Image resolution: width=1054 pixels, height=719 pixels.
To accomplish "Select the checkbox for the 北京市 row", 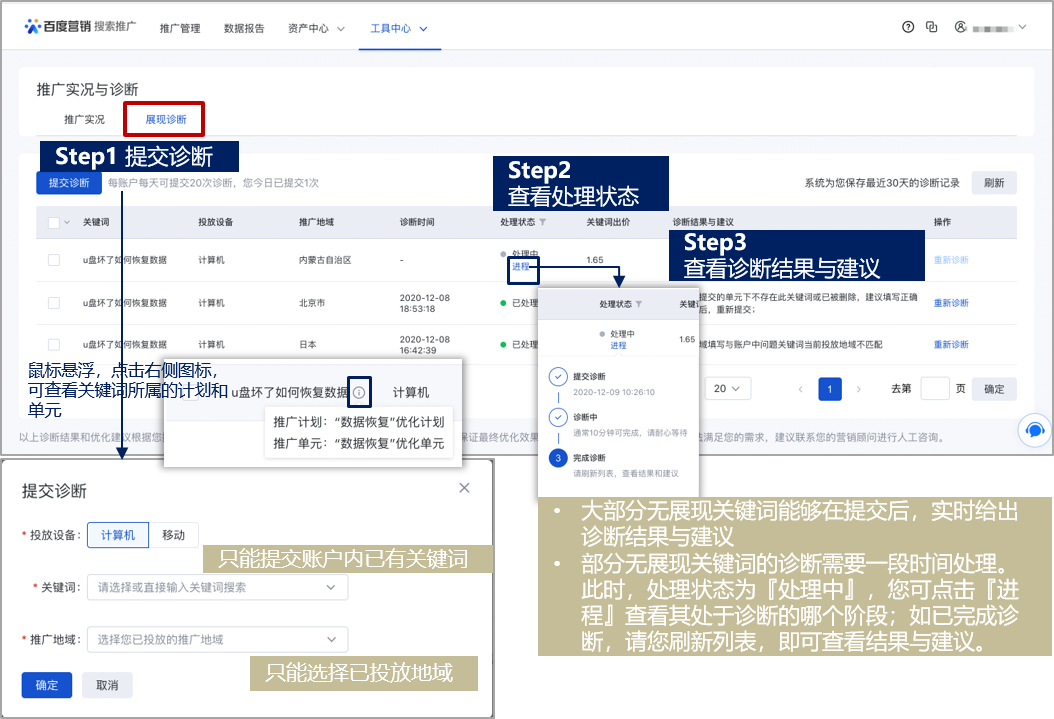I will click(54, 302).
